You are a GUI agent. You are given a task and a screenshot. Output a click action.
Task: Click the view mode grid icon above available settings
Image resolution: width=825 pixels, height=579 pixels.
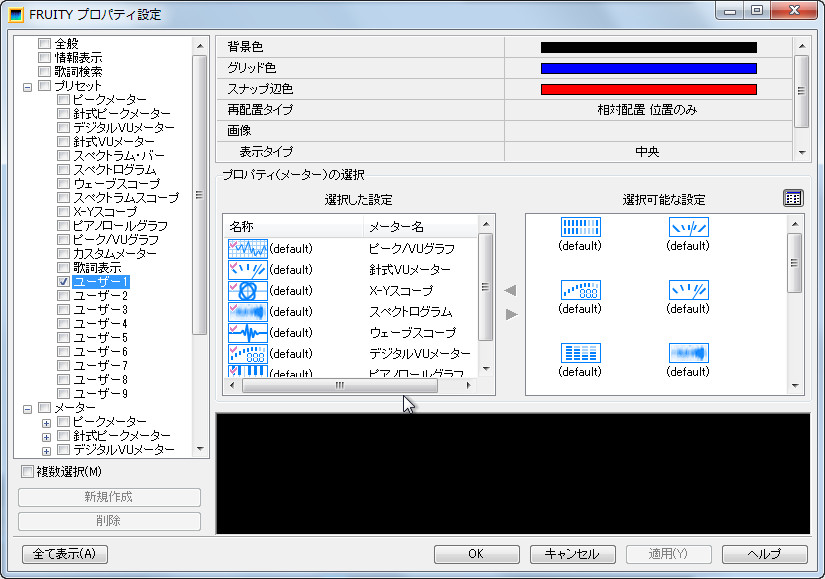pos(793,197)
